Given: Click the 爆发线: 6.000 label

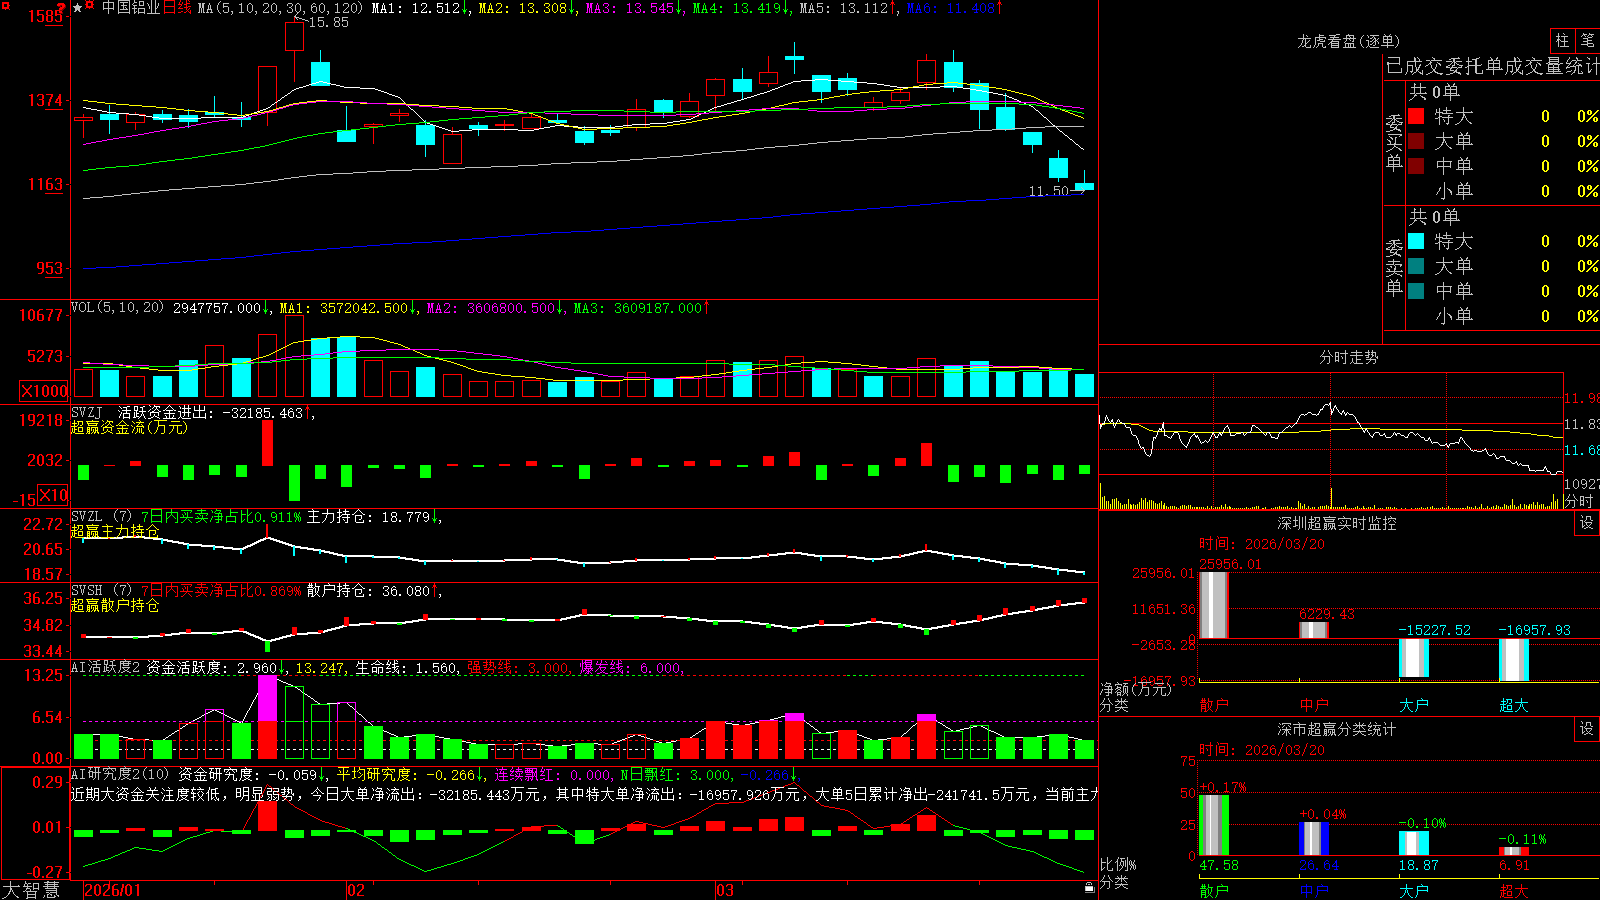Looking at the screenshot, I should click(630, 668).
